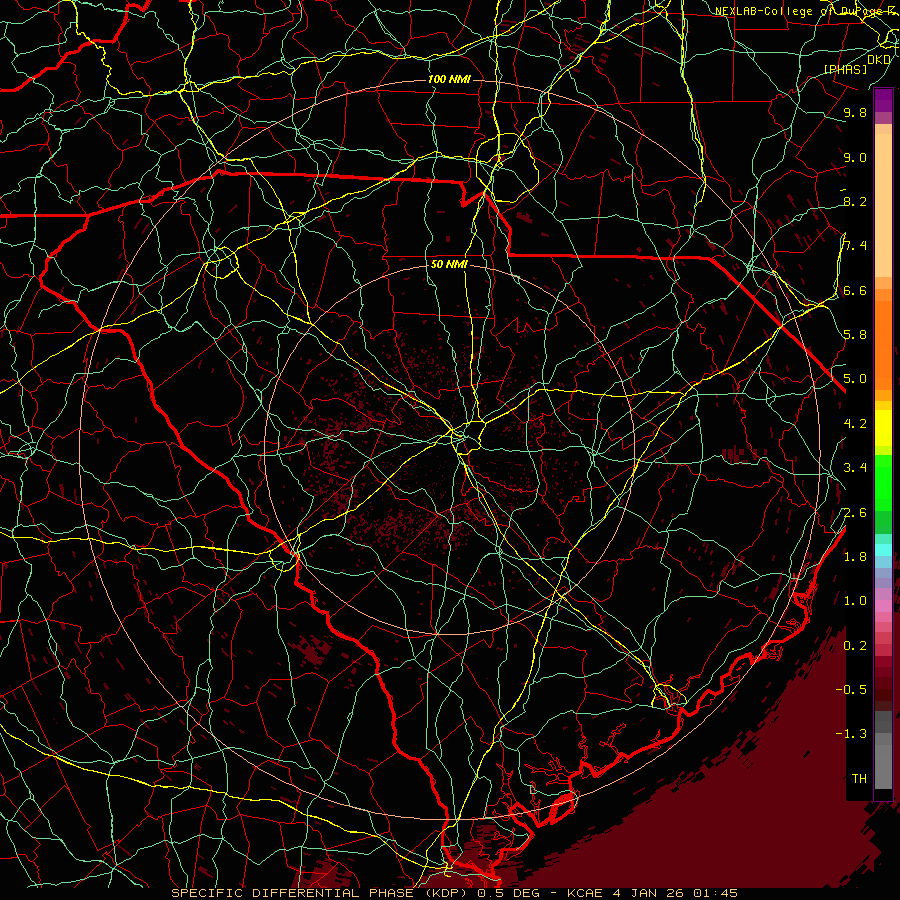The width and height of the screenshot is (900, 900).
Task: Click the "SPECIFIC DIFFERENTIAL PHASE (KDP)" caption text
Action: click(318, 893)
